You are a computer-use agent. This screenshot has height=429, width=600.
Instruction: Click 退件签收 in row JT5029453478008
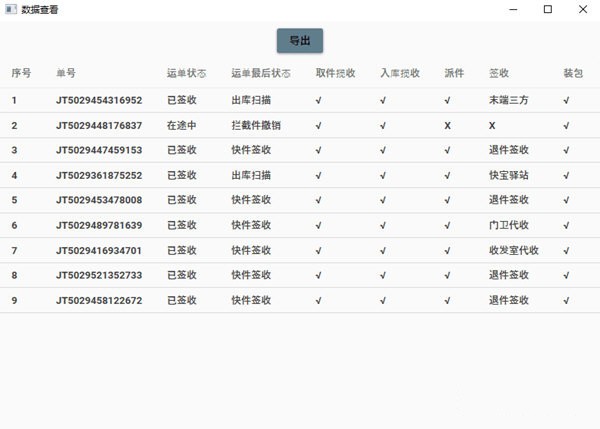(509, 200)
